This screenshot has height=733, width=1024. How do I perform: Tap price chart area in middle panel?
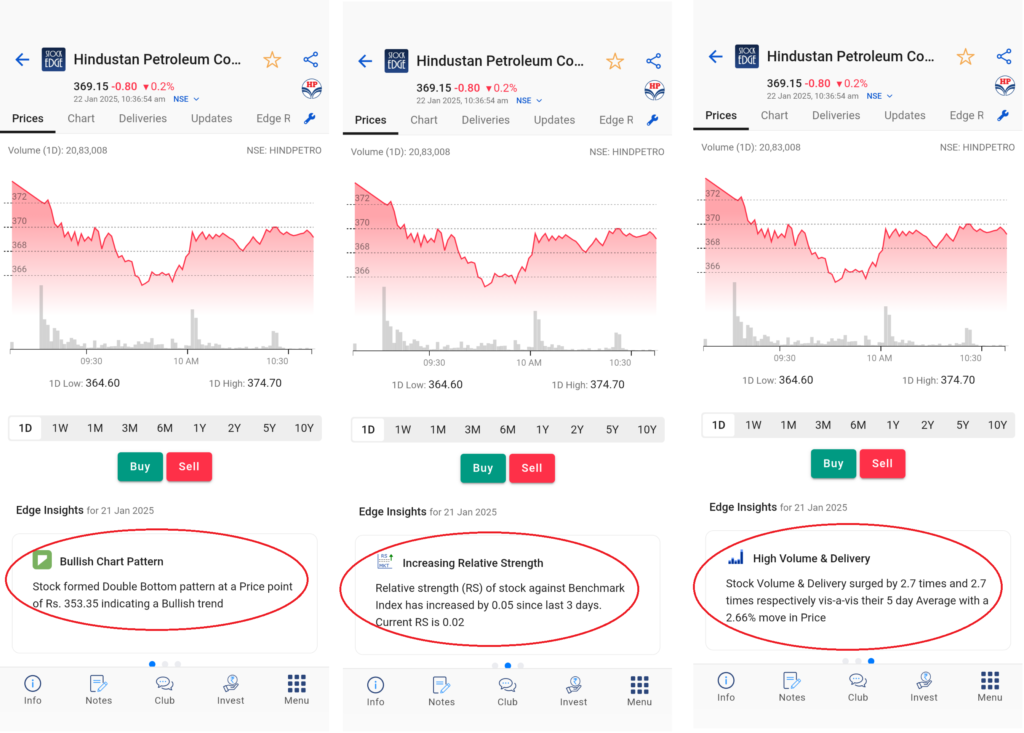505,266
